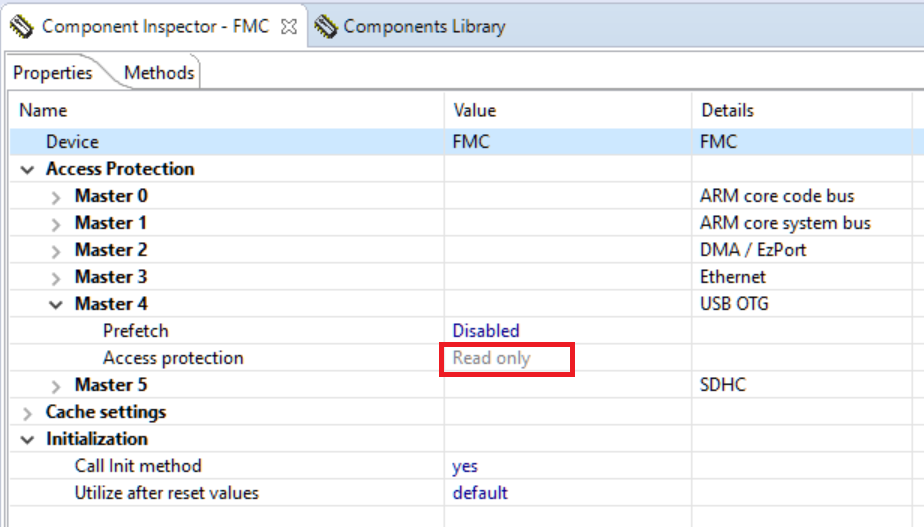Select the Device property row
Image resolution: width=924 pixels, height=527 pixels.
[x=72, y=142]
